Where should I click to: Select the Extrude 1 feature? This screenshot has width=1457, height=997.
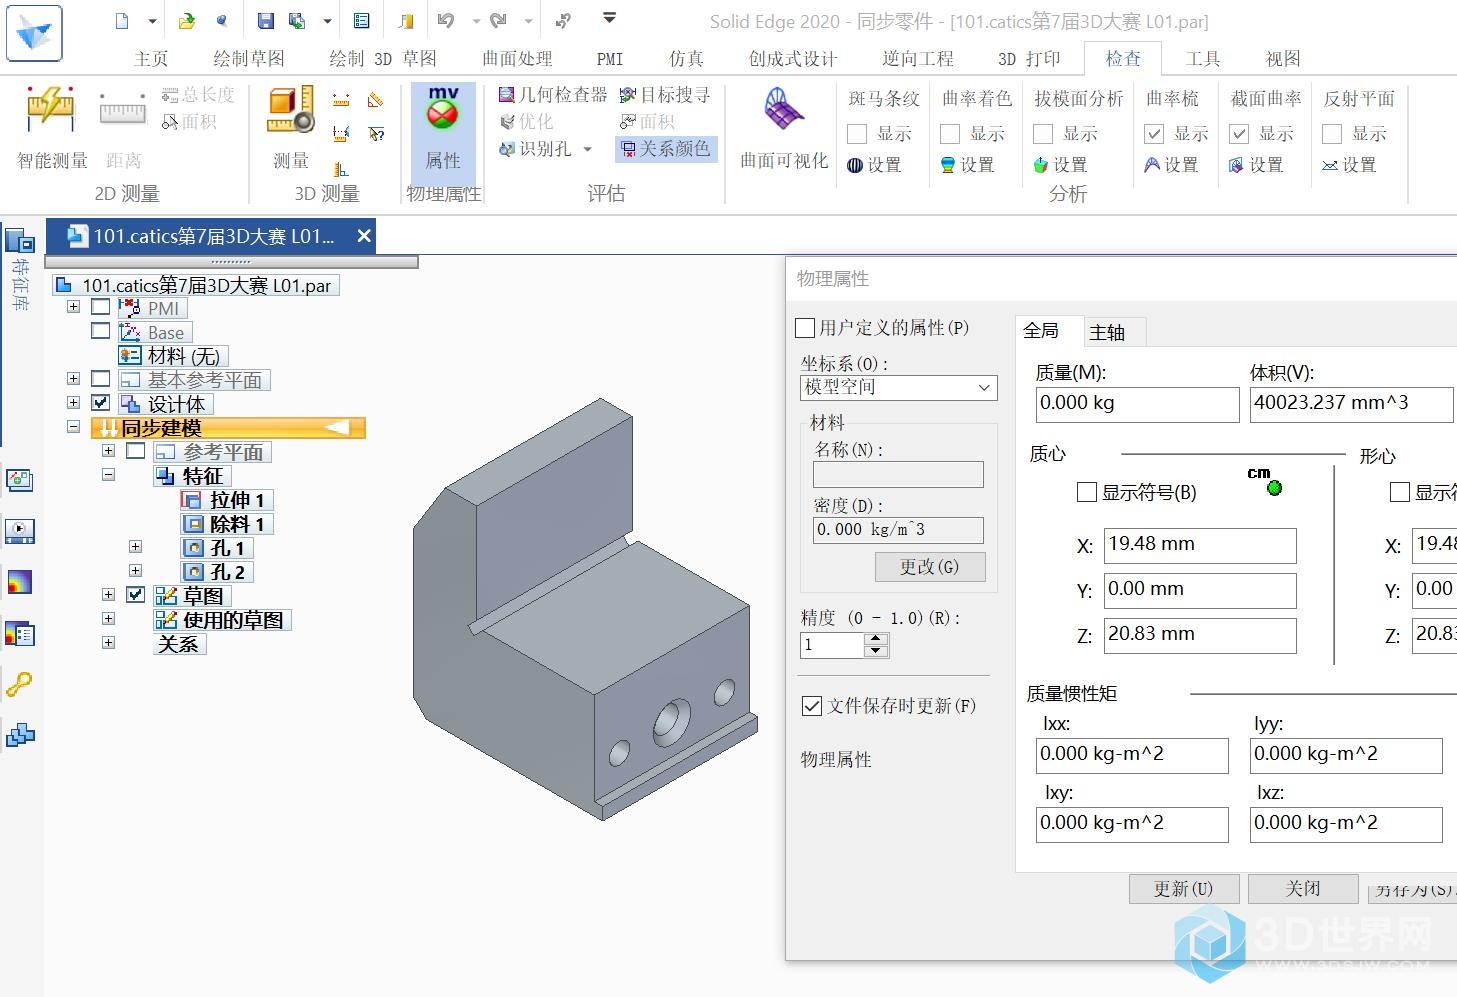click(x=227, y=500)
